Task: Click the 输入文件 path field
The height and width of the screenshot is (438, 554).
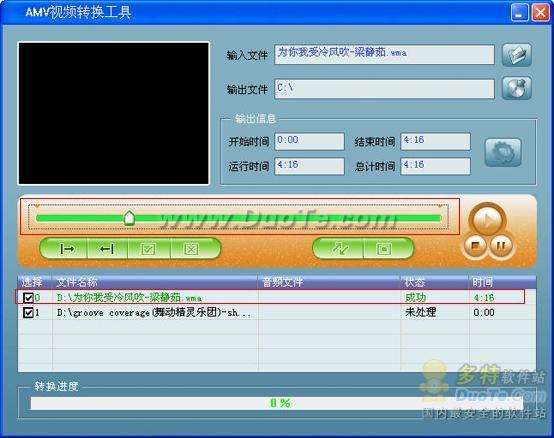Action: point(384,55)
